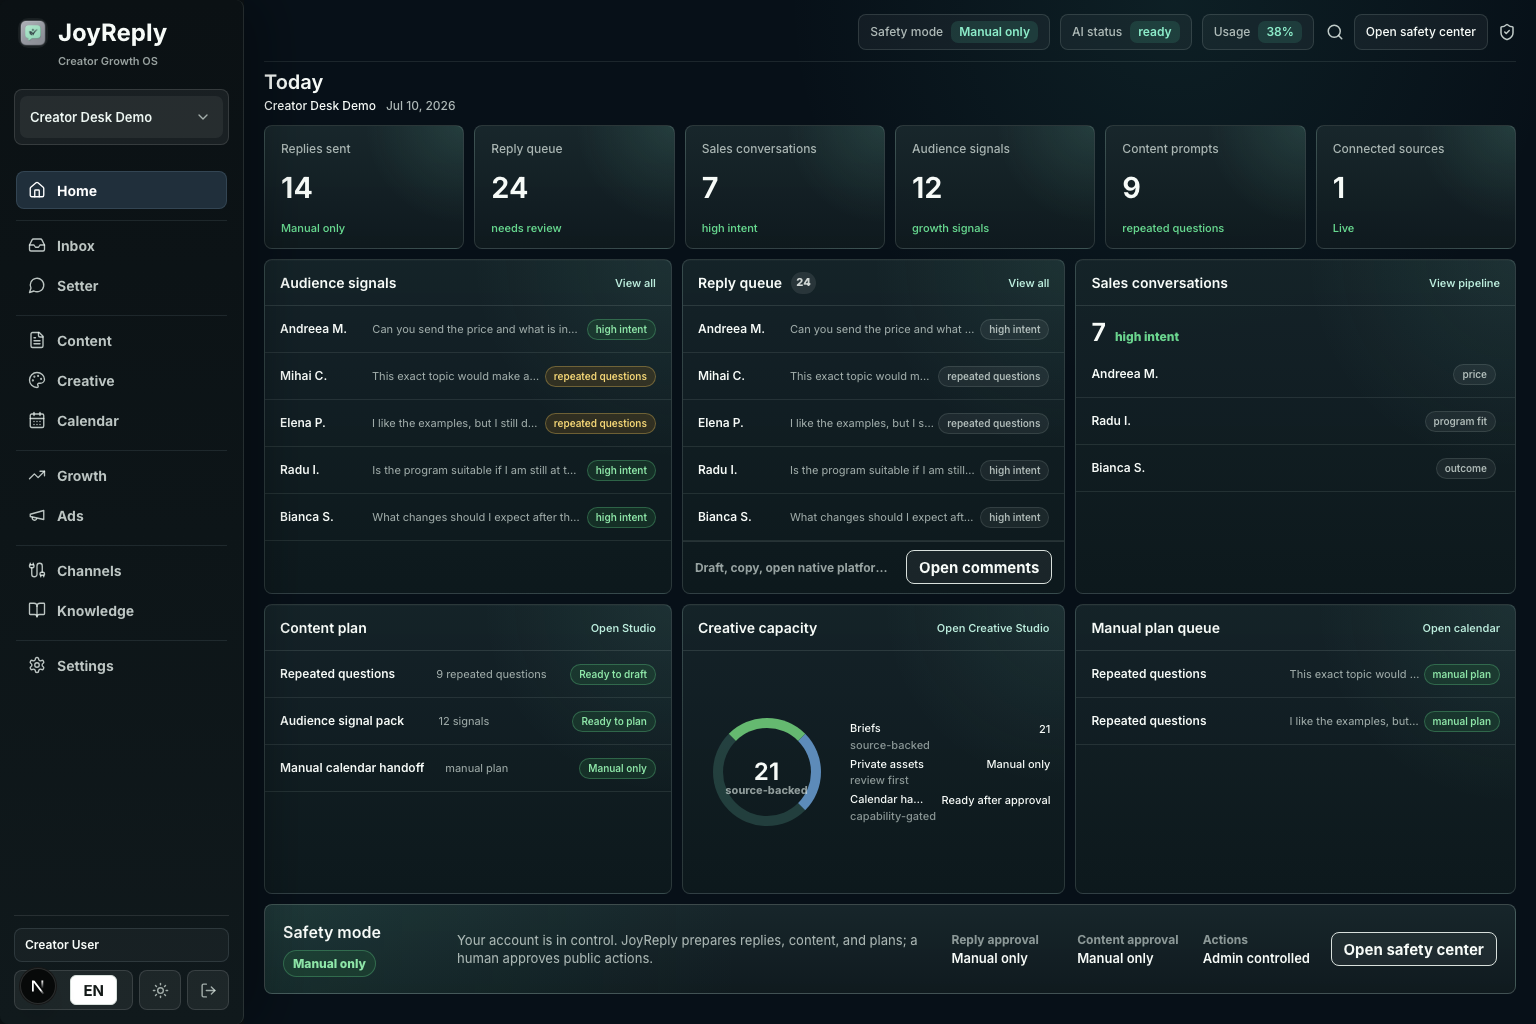Click the Content document icon
Viewport: 1536px width, 1024px height.
[x=37, y=340]
